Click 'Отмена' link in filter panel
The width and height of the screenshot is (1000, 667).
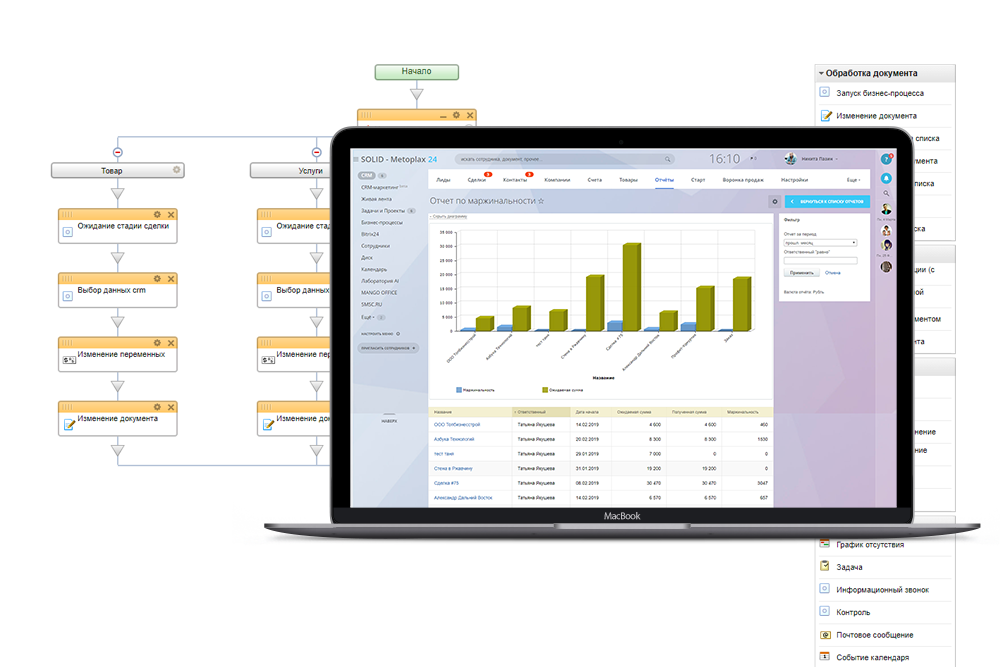point(832,273)
